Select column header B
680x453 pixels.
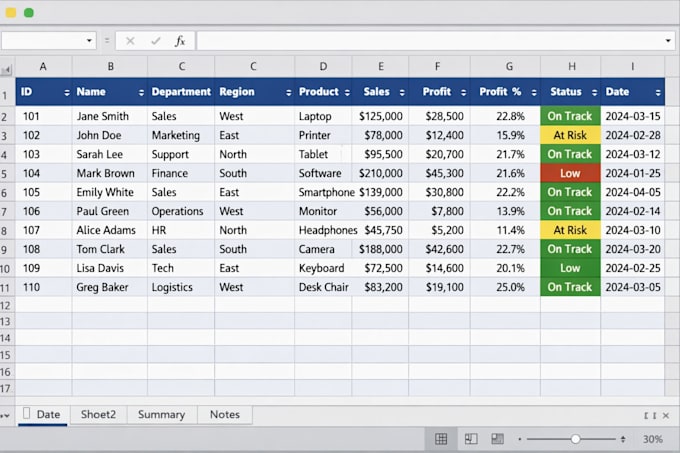tap(110, 67)
